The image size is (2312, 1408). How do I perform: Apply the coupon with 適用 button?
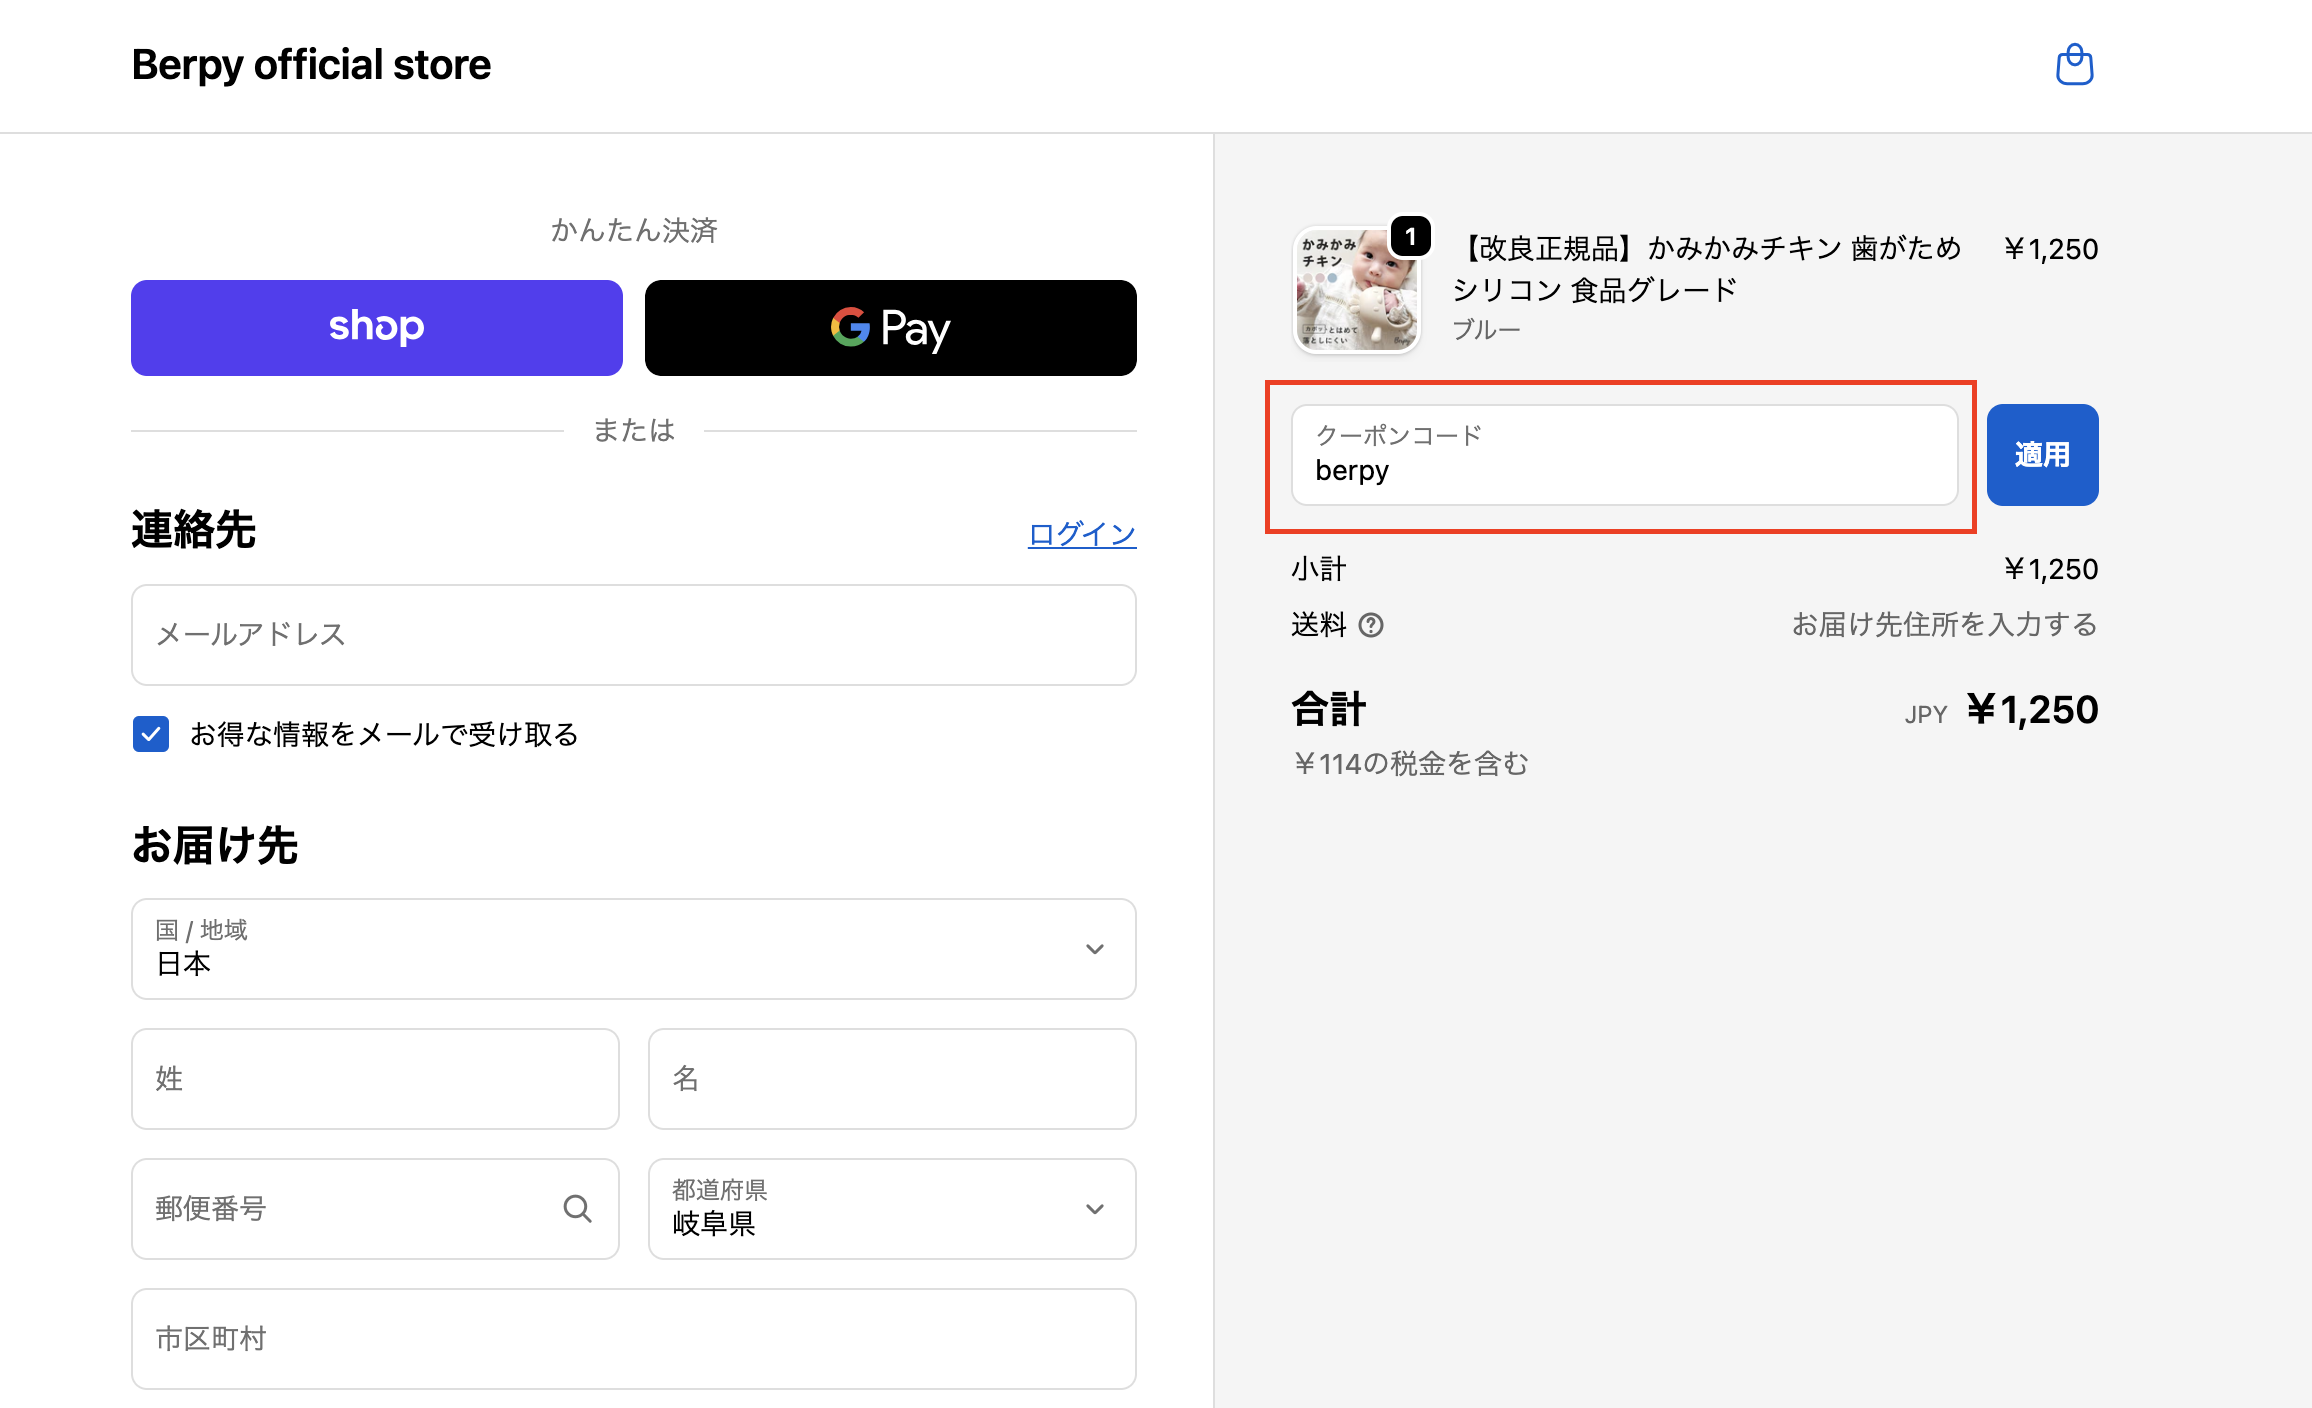pyautogui.click(x=2041, y=455)
